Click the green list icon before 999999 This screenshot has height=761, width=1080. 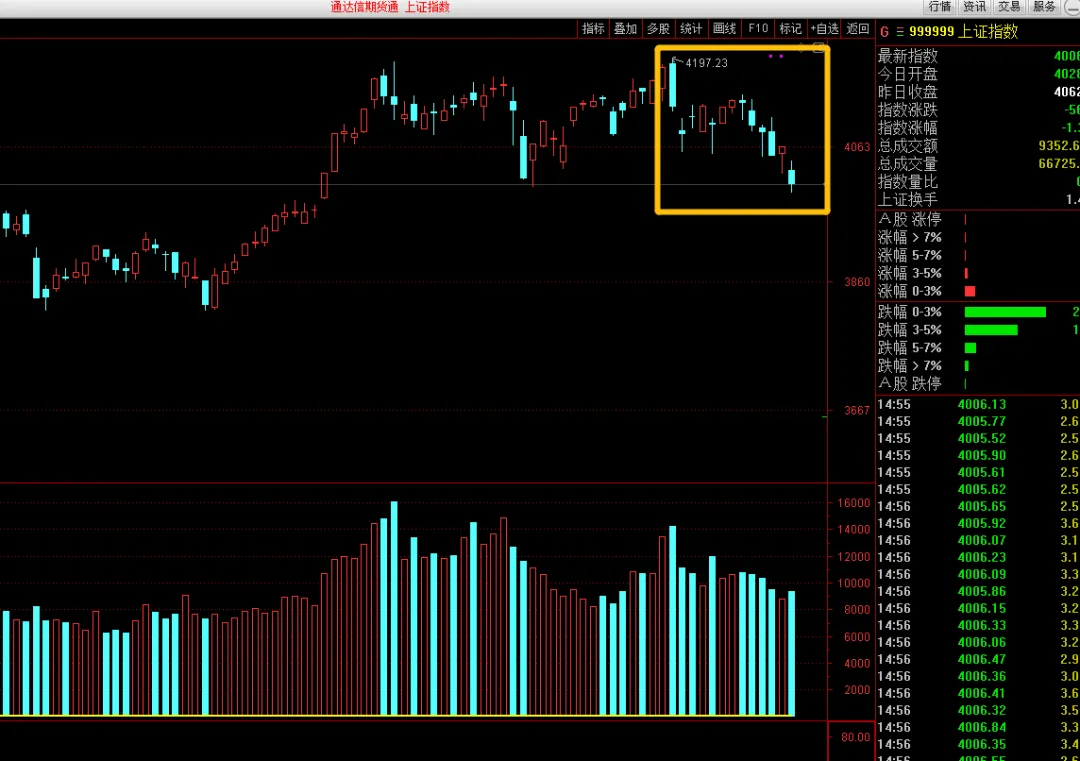900,32
